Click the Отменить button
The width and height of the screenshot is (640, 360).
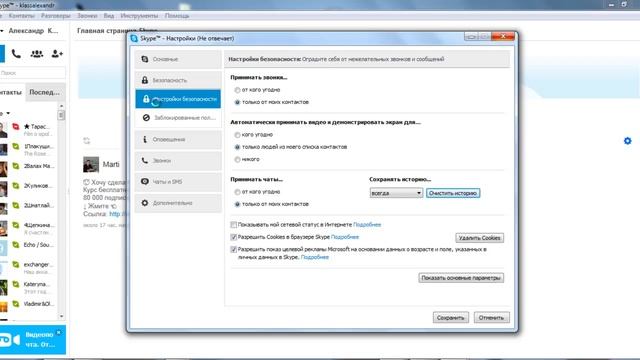[x=491, y=318]
